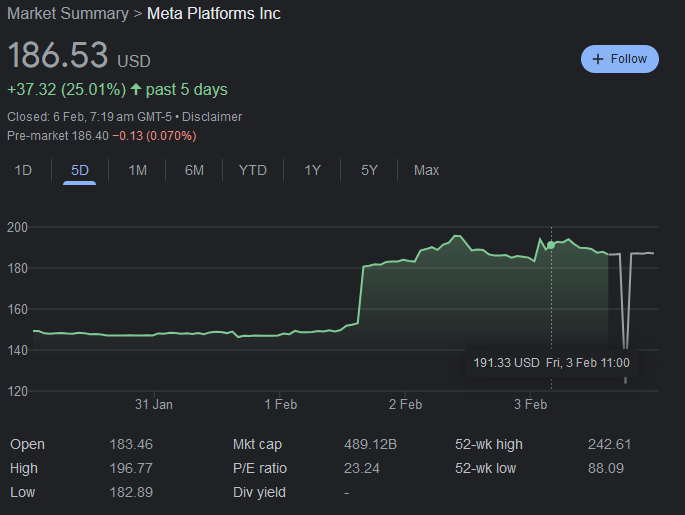This screenshot has width=685, height=515.
Task: Select the YTD chart tab
Action: tap(253, 170)
